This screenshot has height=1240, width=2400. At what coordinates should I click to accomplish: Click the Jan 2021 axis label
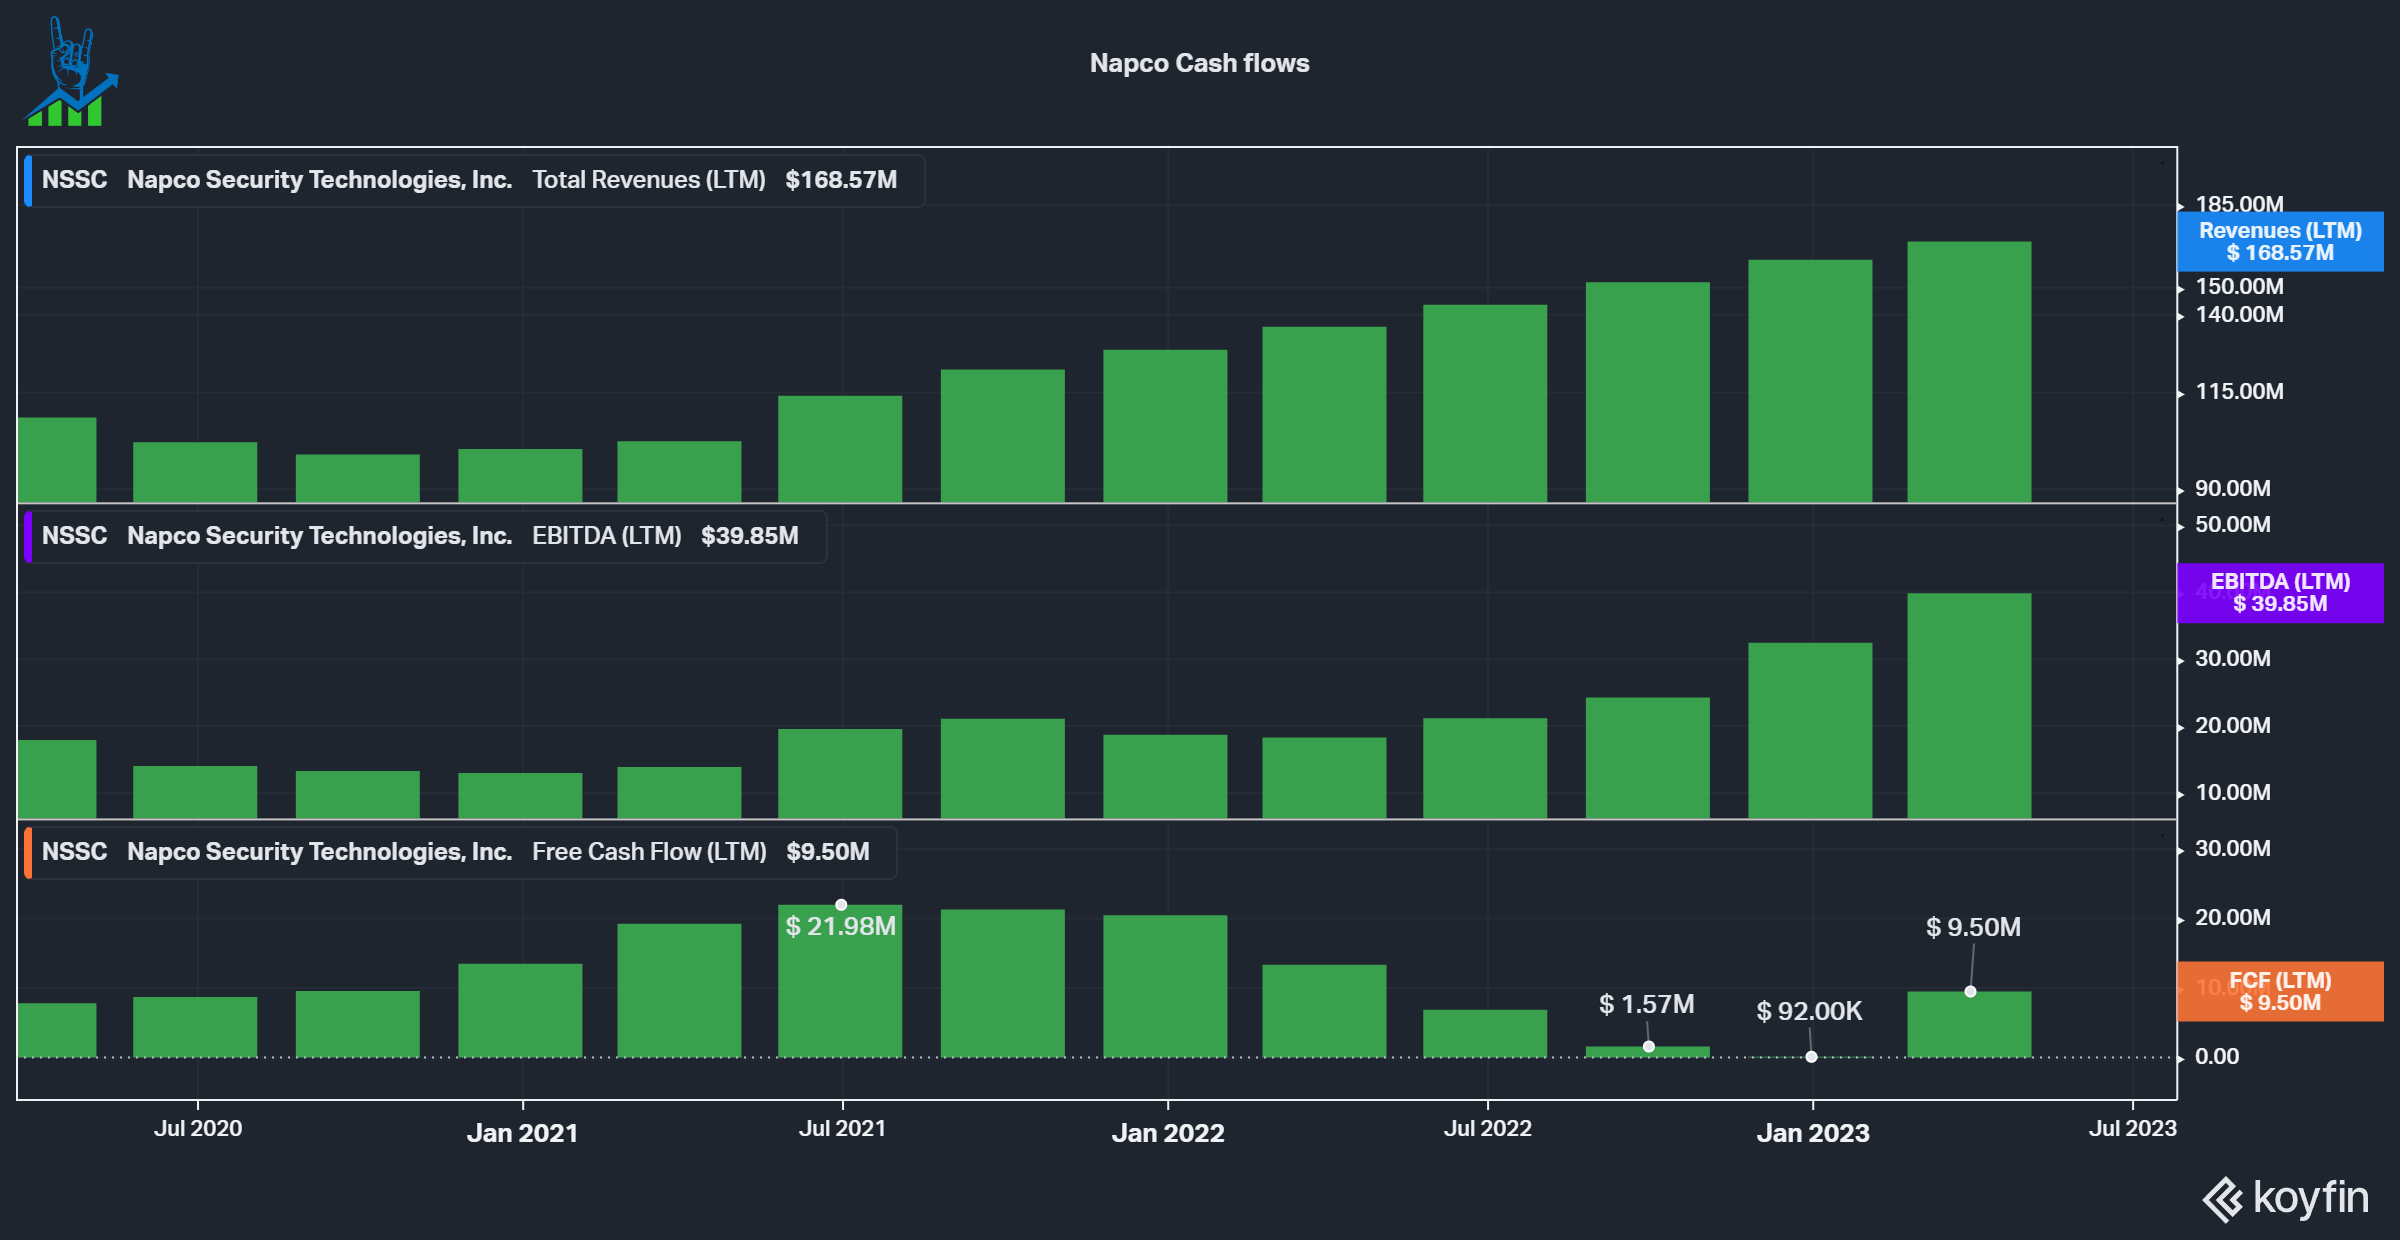click(x=522, y=1133)
